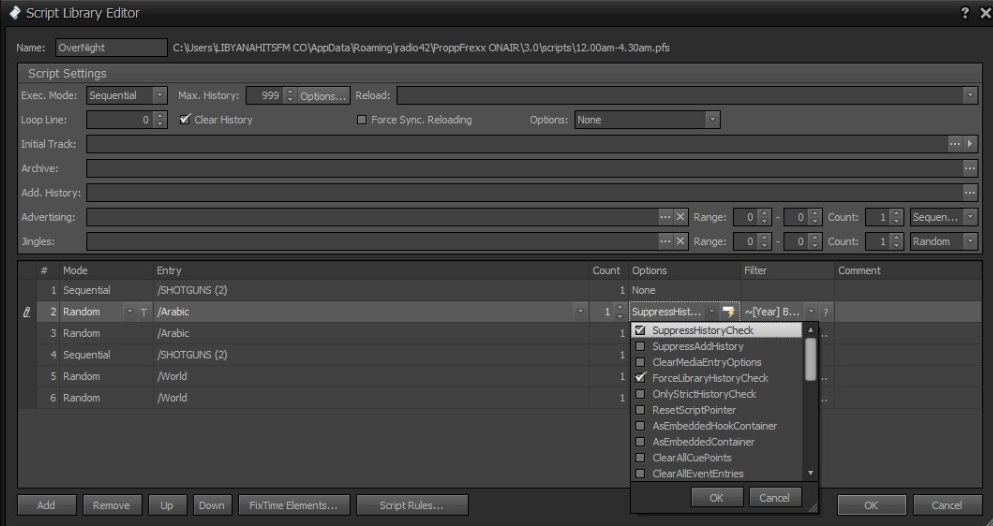
Task: Browse for Add. History ellipsis button
Action: [970, 193]
